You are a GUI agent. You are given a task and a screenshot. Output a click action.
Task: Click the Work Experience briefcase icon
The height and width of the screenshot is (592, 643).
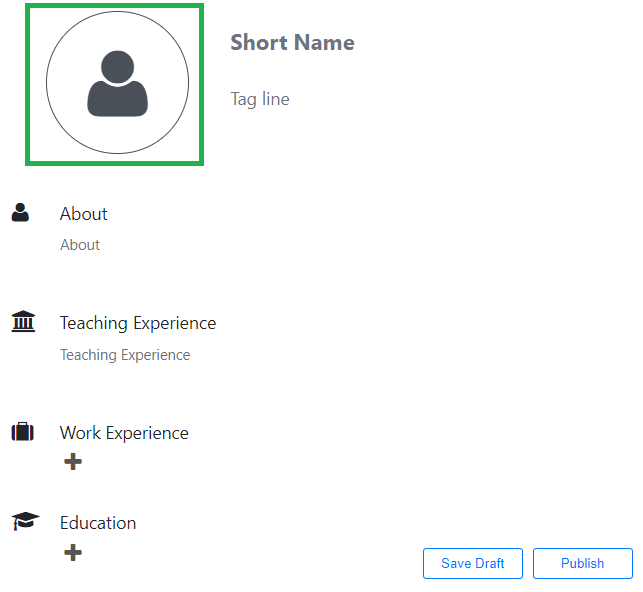coord(22,432)
